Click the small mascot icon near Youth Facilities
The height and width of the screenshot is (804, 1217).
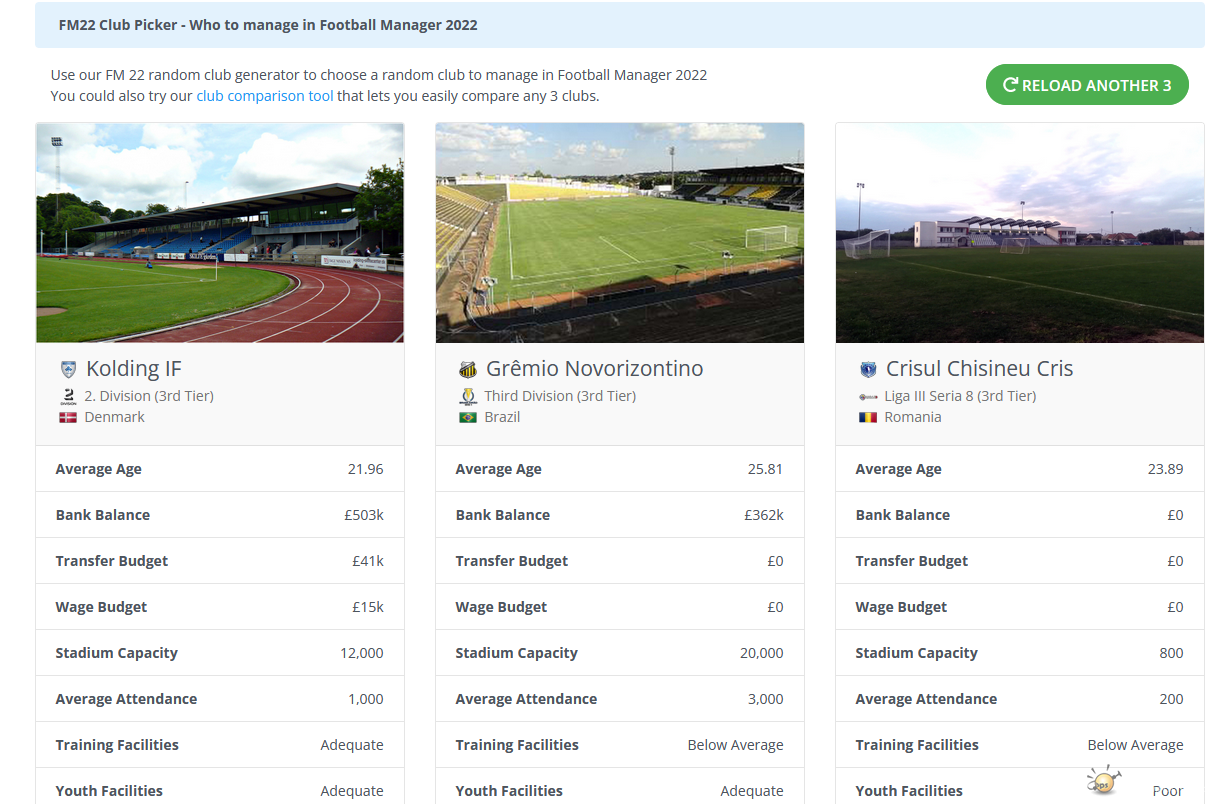click(1104, 780)
